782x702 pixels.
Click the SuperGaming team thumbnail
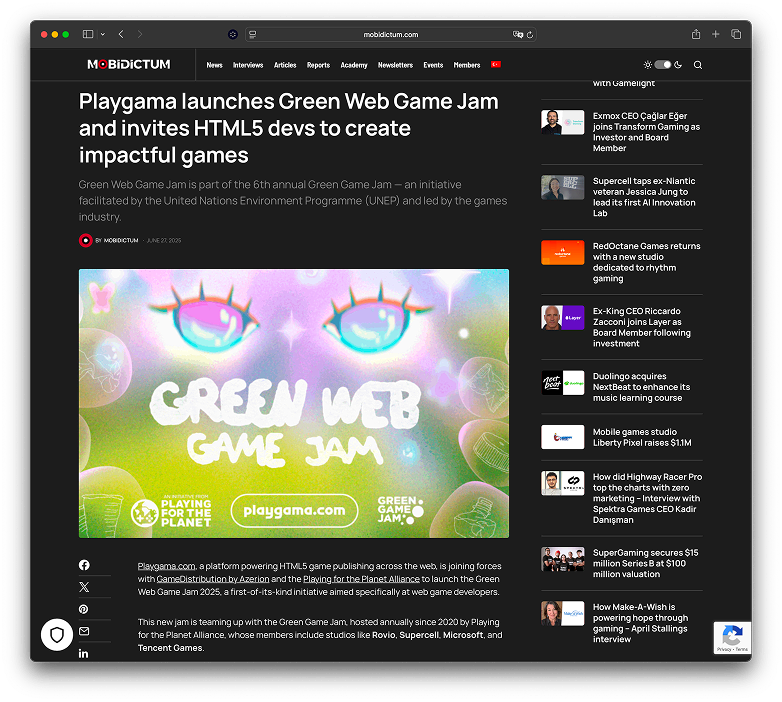point(563,559)
